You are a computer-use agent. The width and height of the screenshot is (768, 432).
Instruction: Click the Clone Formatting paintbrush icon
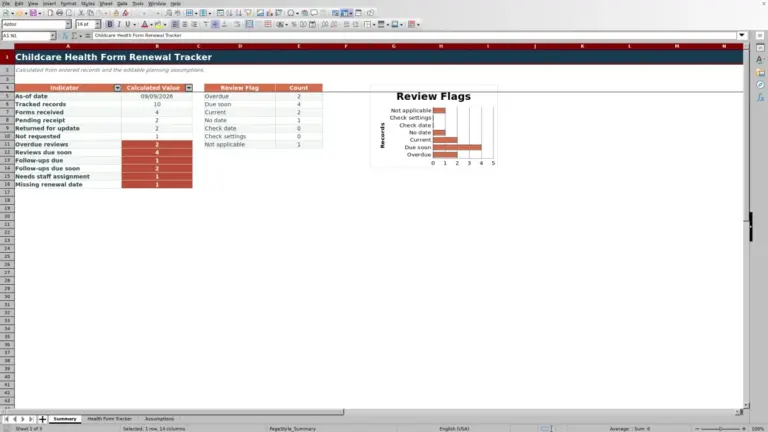(116, 13)
